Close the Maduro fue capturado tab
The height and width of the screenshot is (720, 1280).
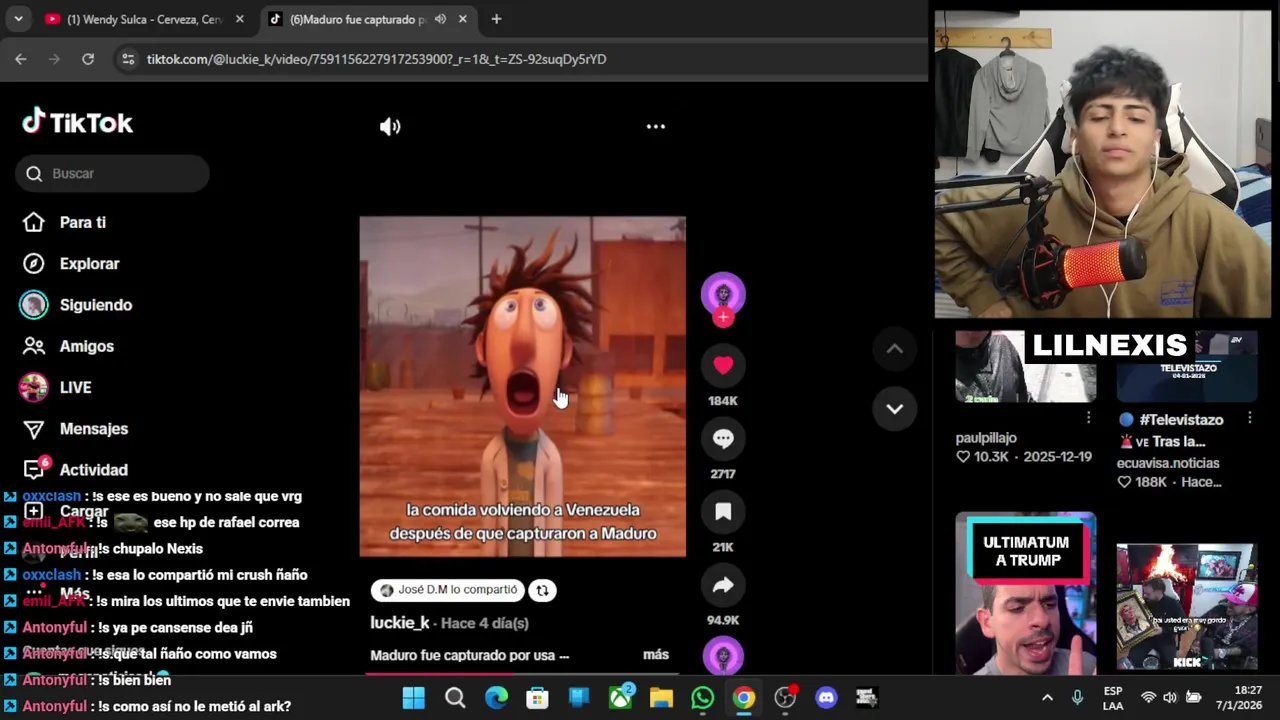462,19
